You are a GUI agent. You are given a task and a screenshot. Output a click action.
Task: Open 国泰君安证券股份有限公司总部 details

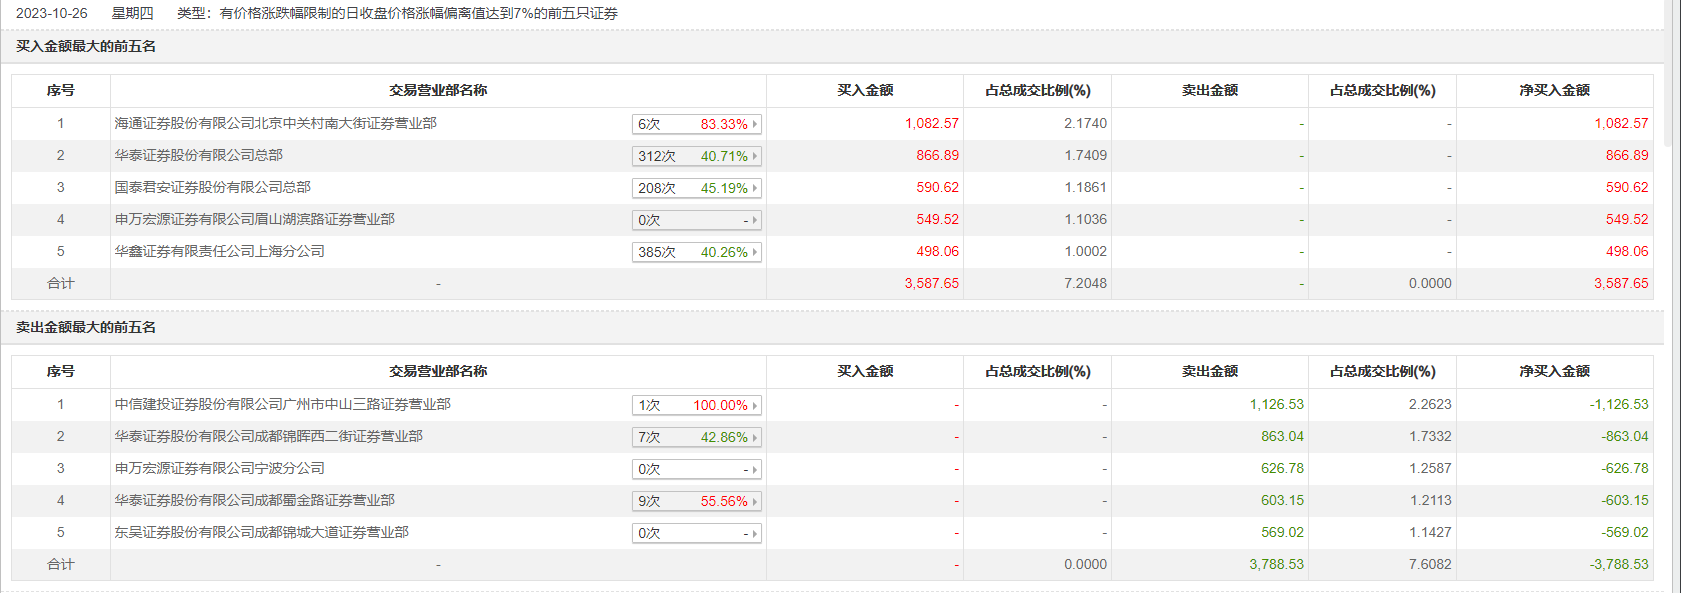pyautogui.click(x=212, y=188)
